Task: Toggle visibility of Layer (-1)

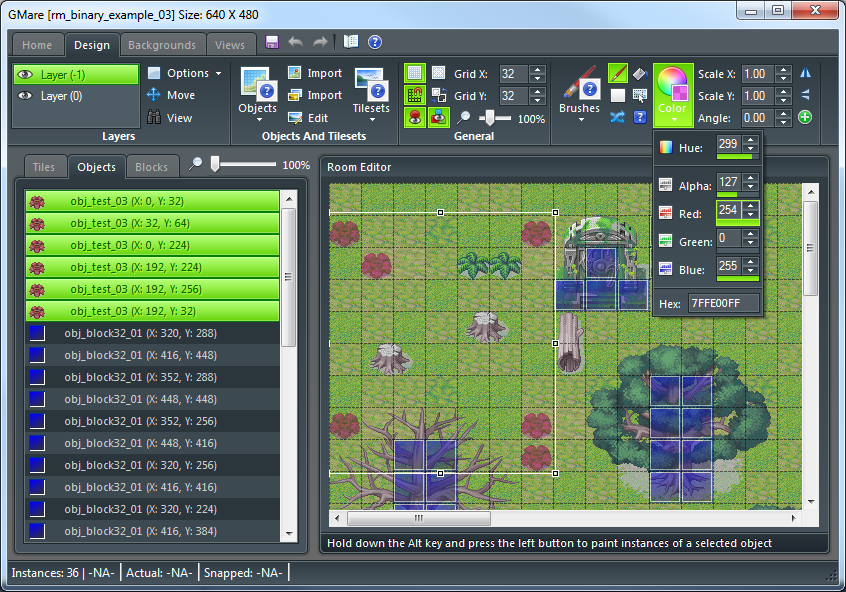Action: pyautogui.click(x=25, y=74)
